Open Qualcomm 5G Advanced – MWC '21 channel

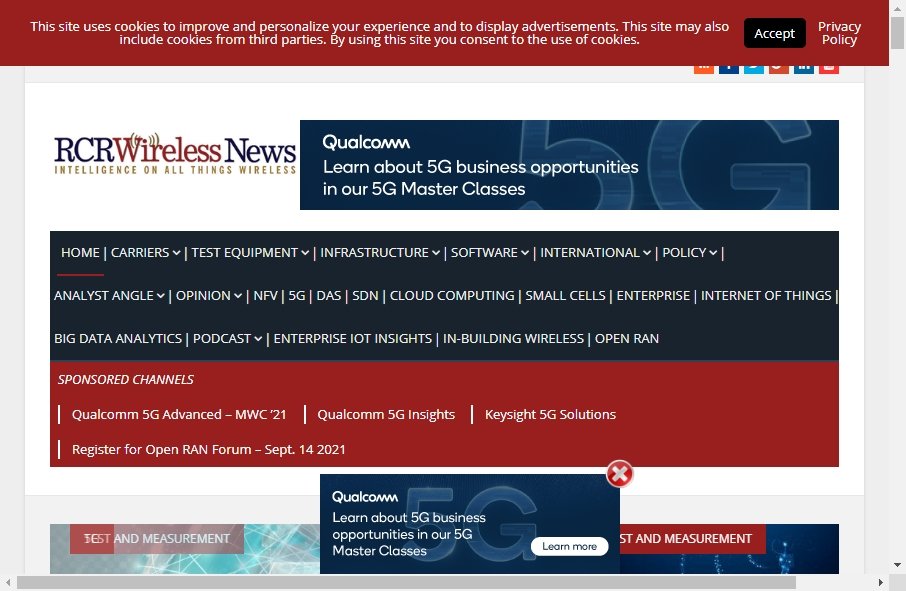tap(179, 414)
